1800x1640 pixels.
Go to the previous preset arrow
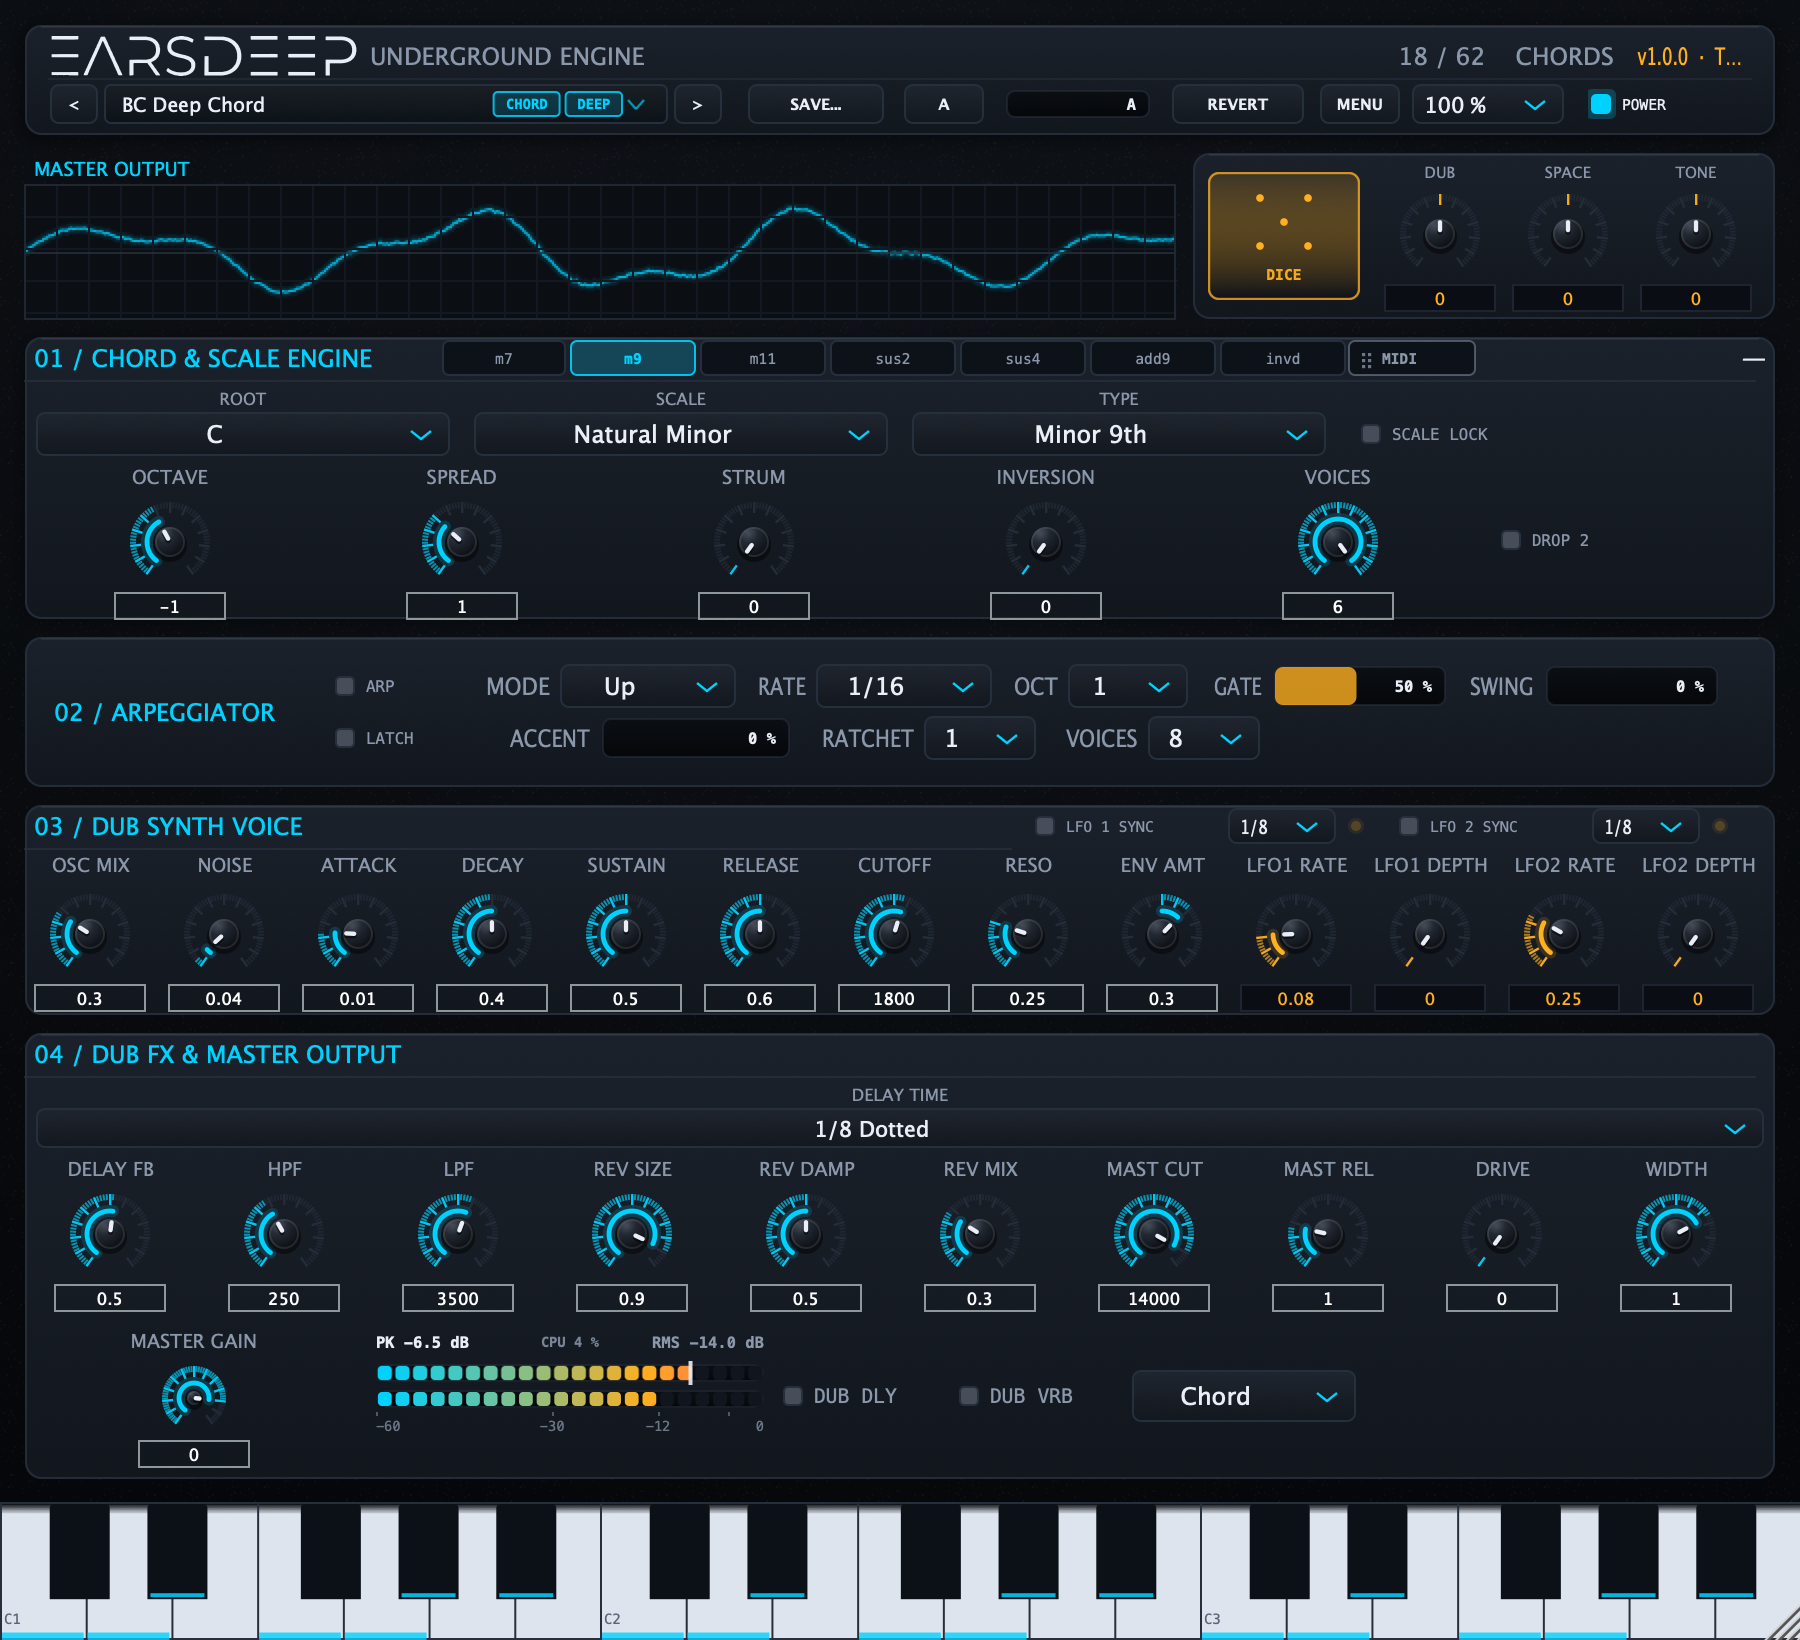(74, 104)
